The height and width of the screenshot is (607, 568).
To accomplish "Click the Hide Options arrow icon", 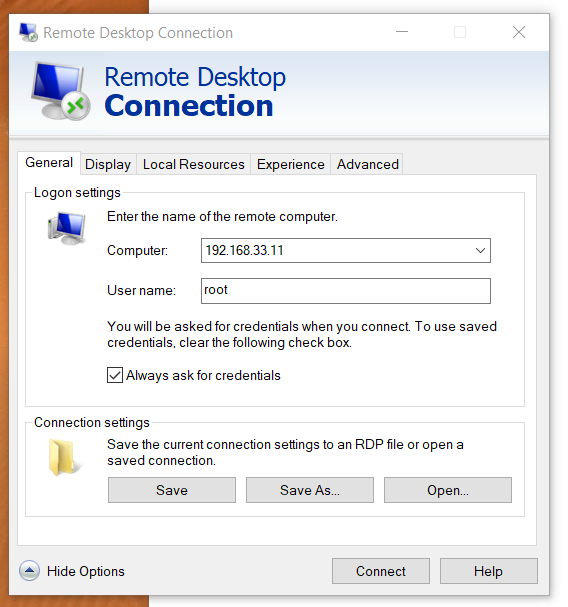I will point(29,571).
